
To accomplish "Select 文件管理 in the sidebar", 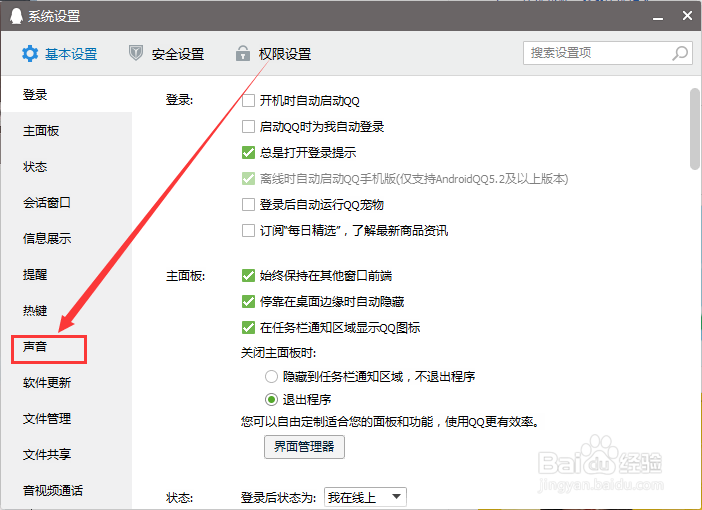I will tap(66, 419).
